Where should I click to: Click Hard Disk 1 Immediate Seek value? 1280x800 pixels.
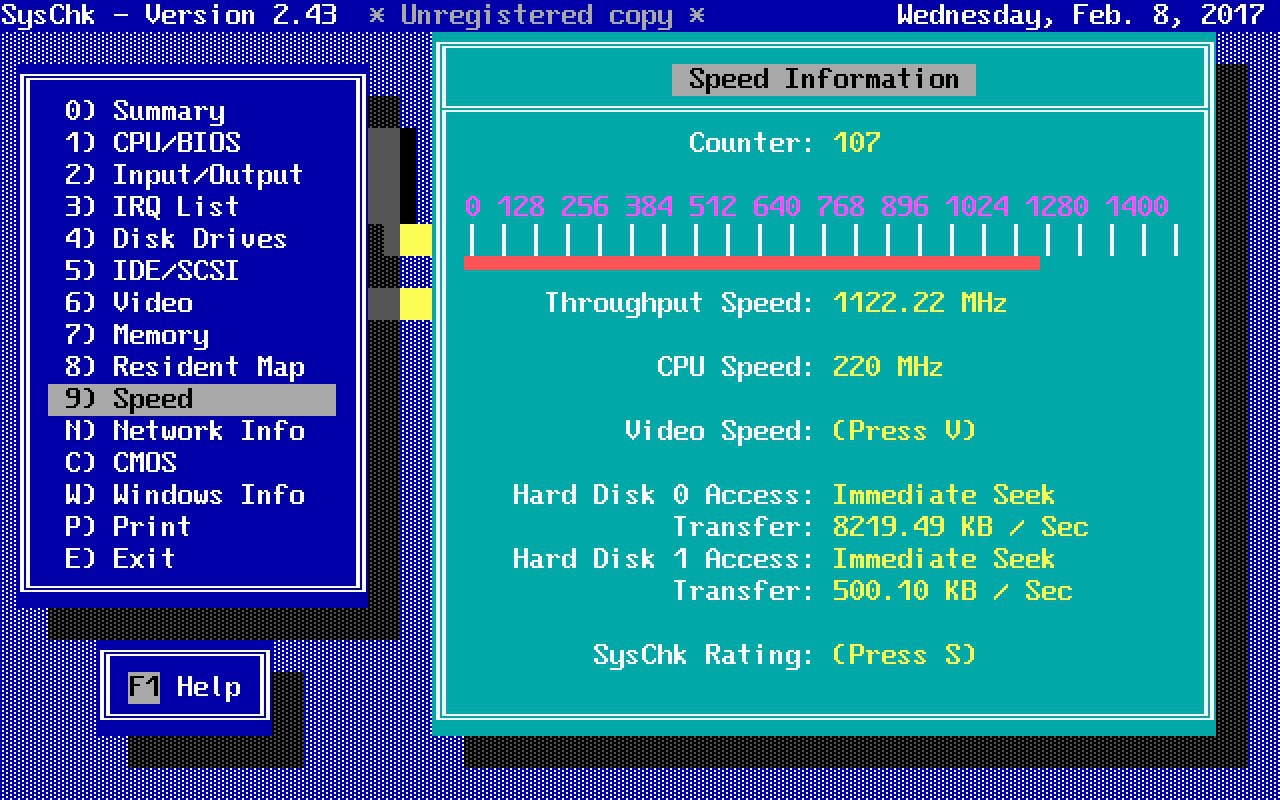[944, 559]
